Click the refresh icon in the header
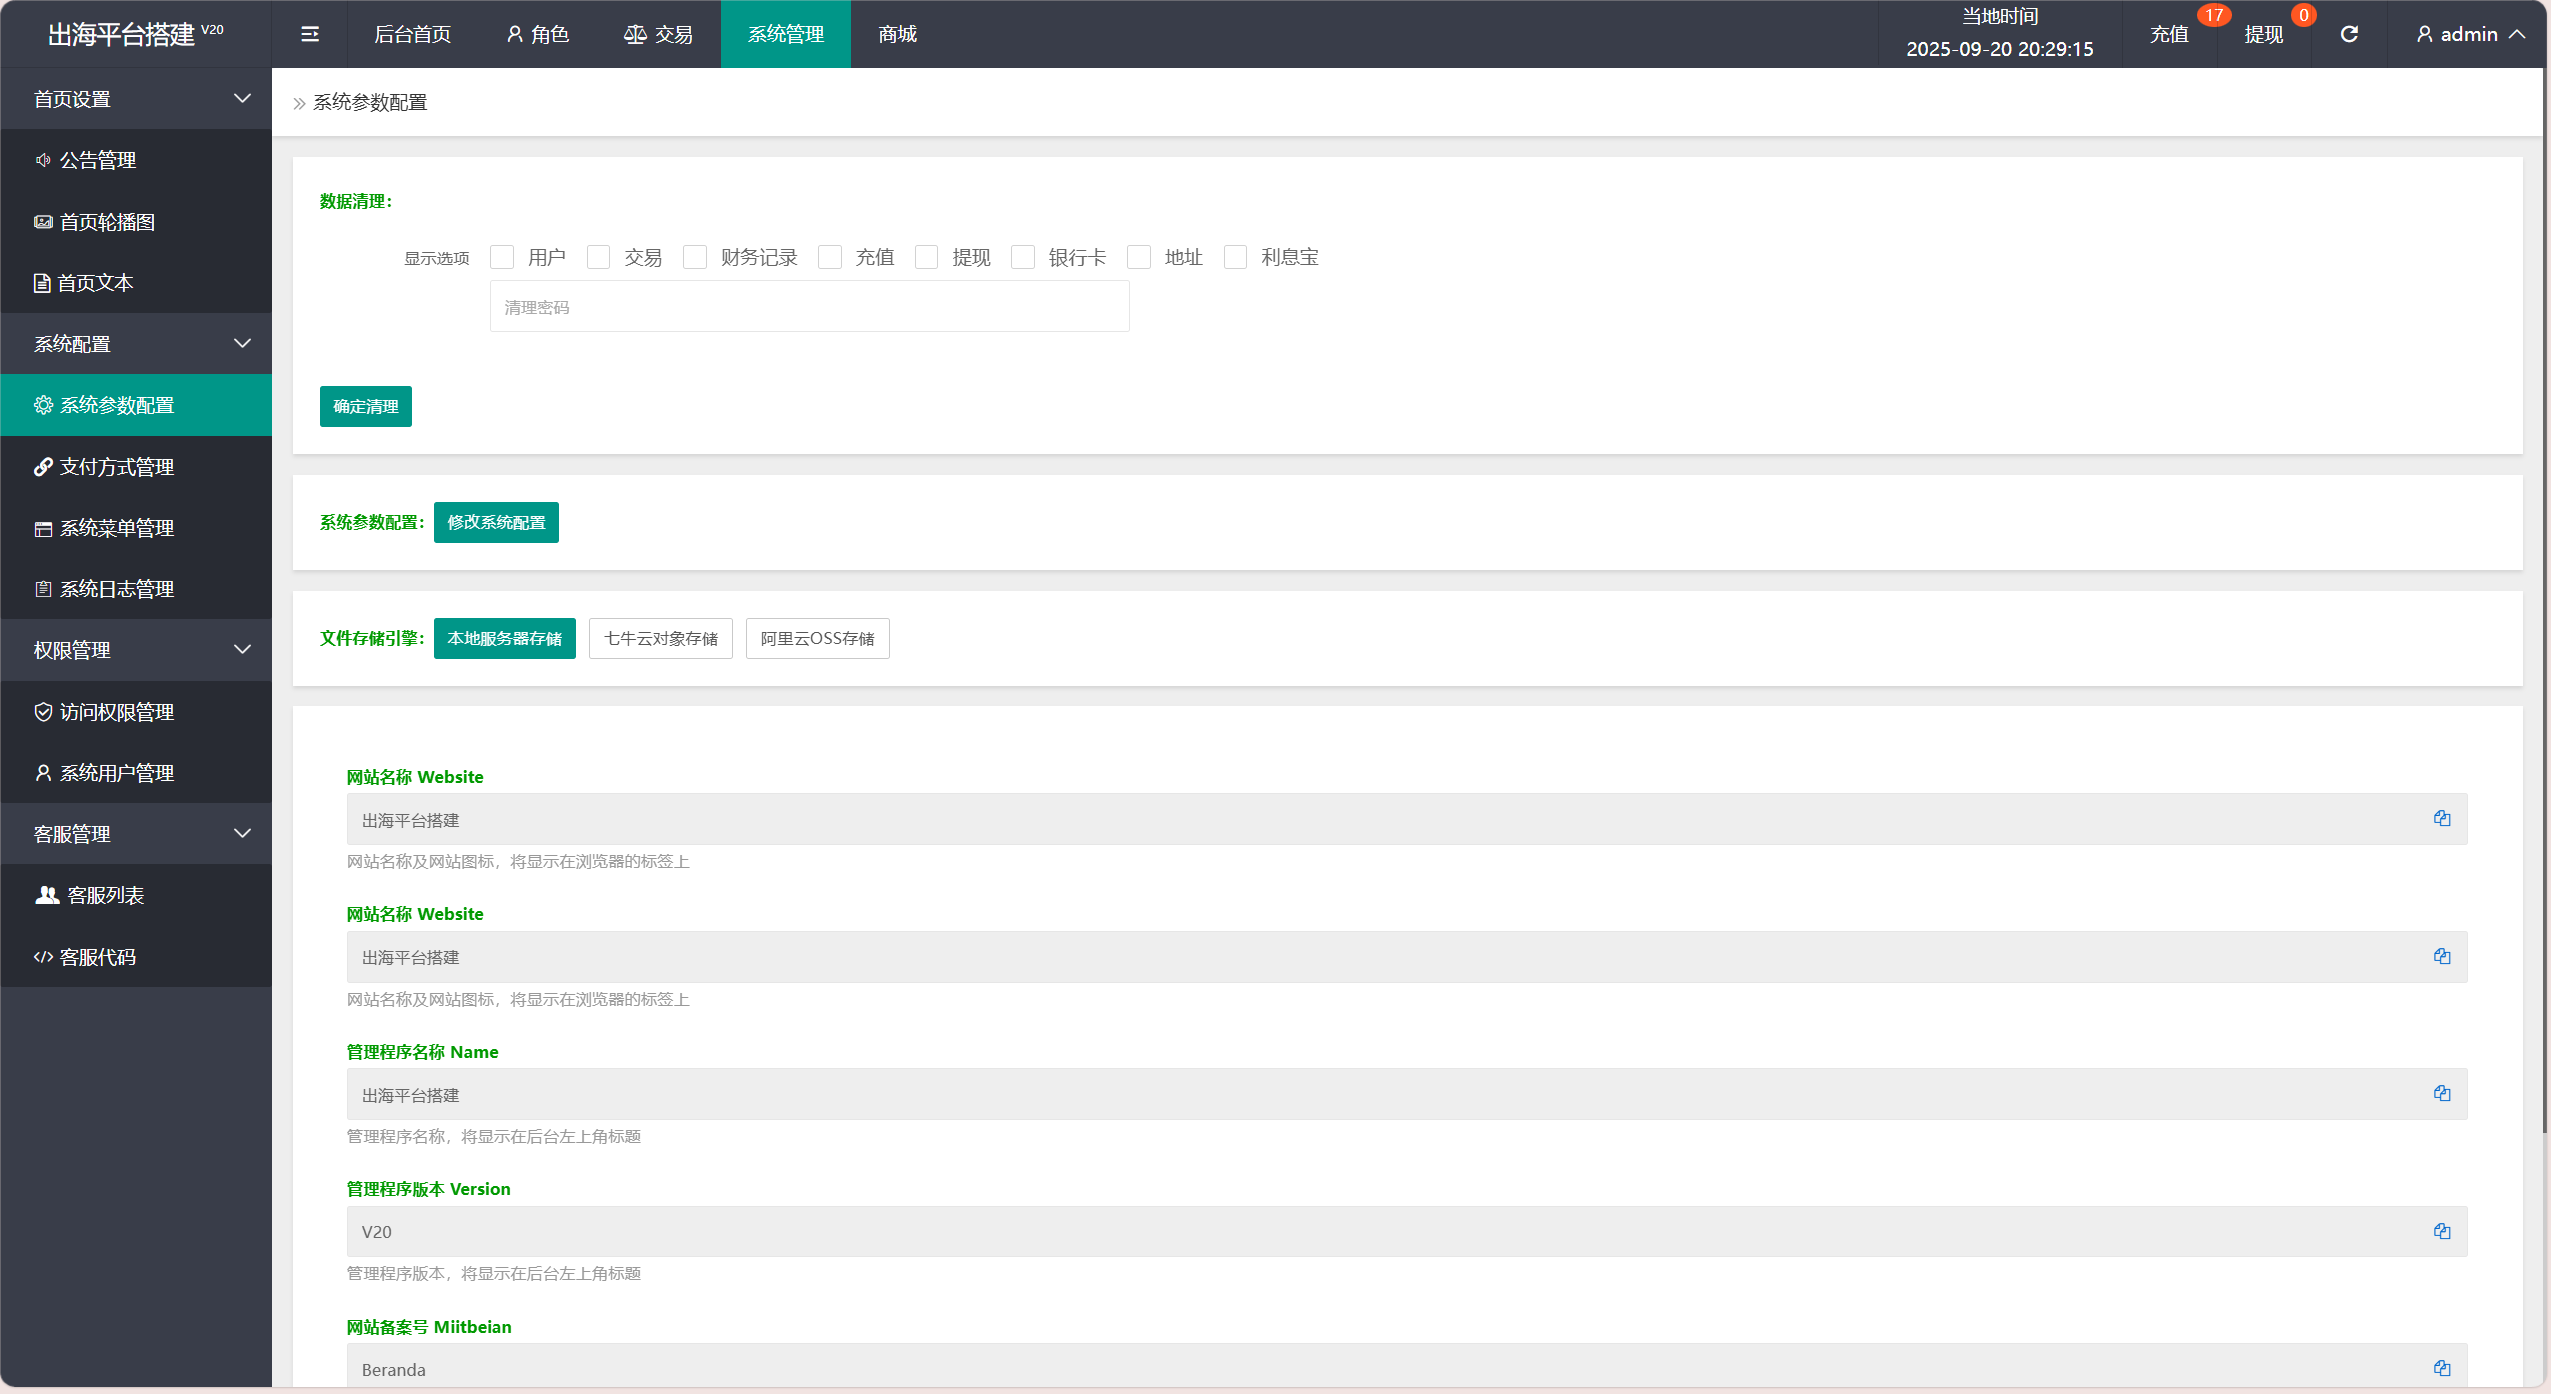Viewport: 2551px width, 1394px height. pos(2349,34)
